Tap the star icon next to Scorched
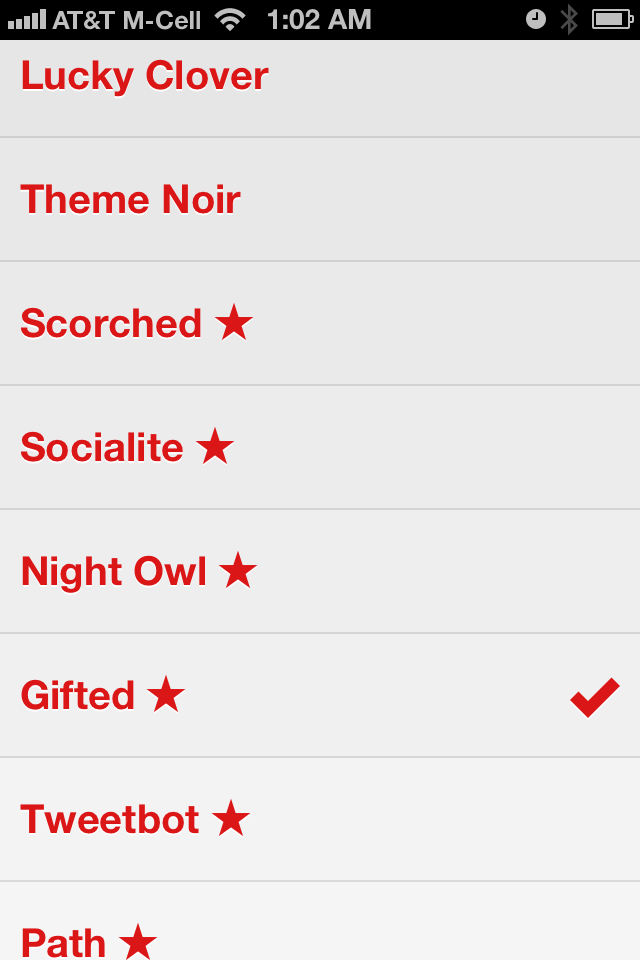The width and height of the screenshot is (640, 960). (234, 323)
